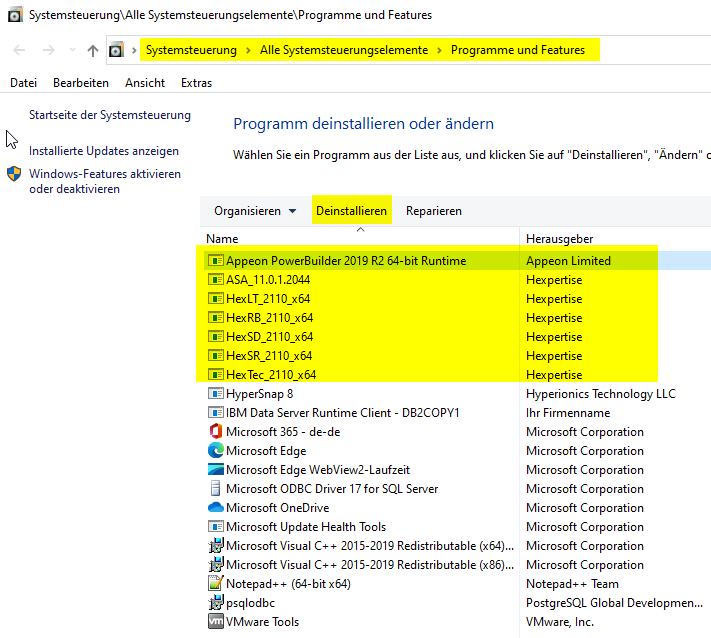Screen dimensions: 711x638
Task: Expand chevron after Alle Systemsteuerungselemente breadcrumb
Action: (x=439, y=50)
